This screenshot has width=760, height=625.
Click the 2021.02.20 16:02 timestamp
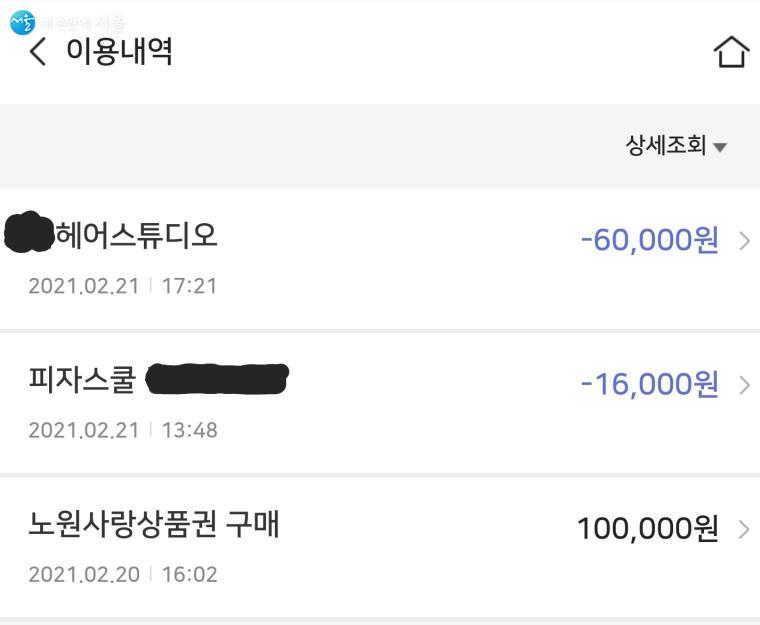[122, 574]
